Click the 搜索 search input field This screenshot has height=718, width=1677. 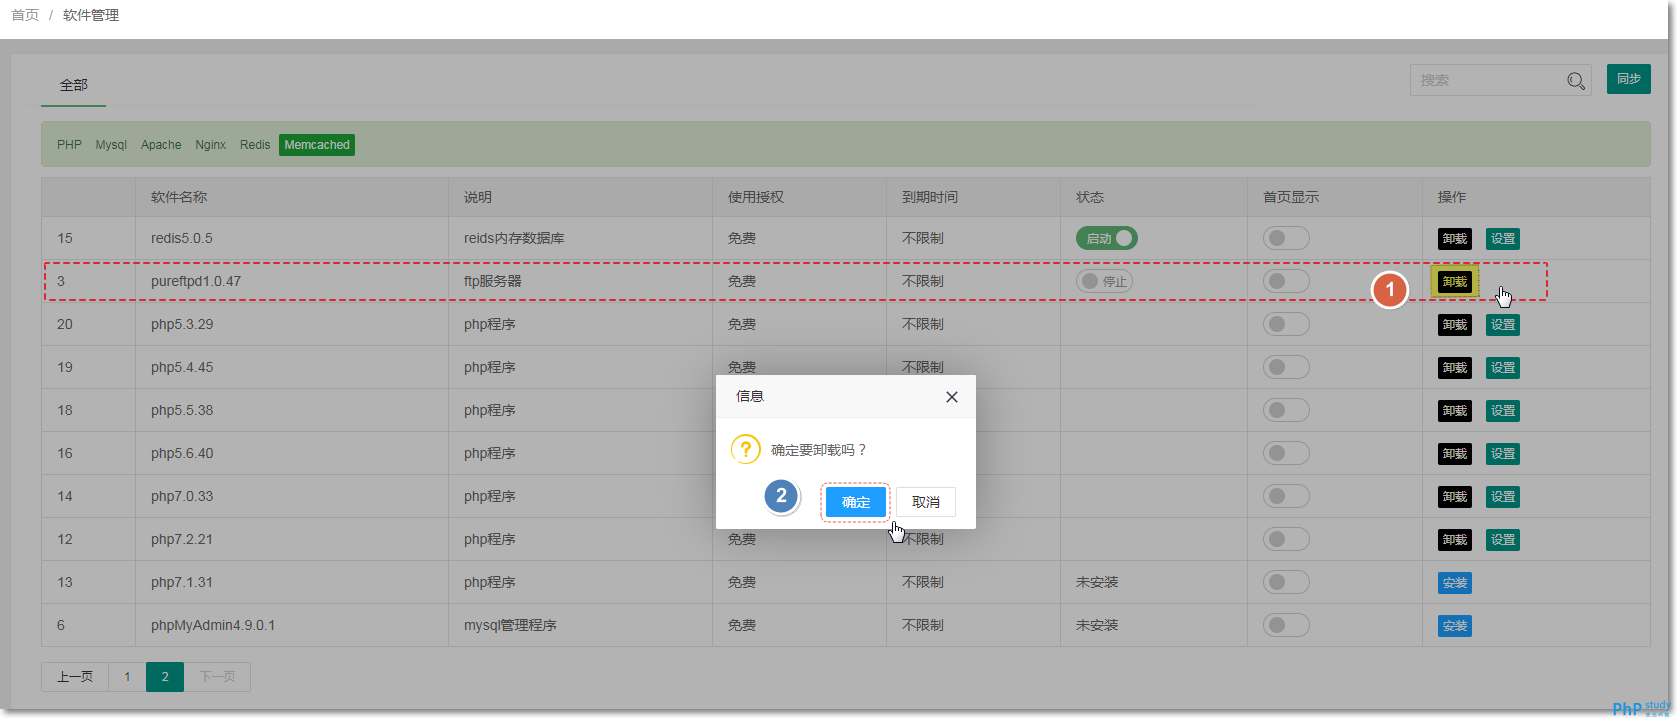1487,80
